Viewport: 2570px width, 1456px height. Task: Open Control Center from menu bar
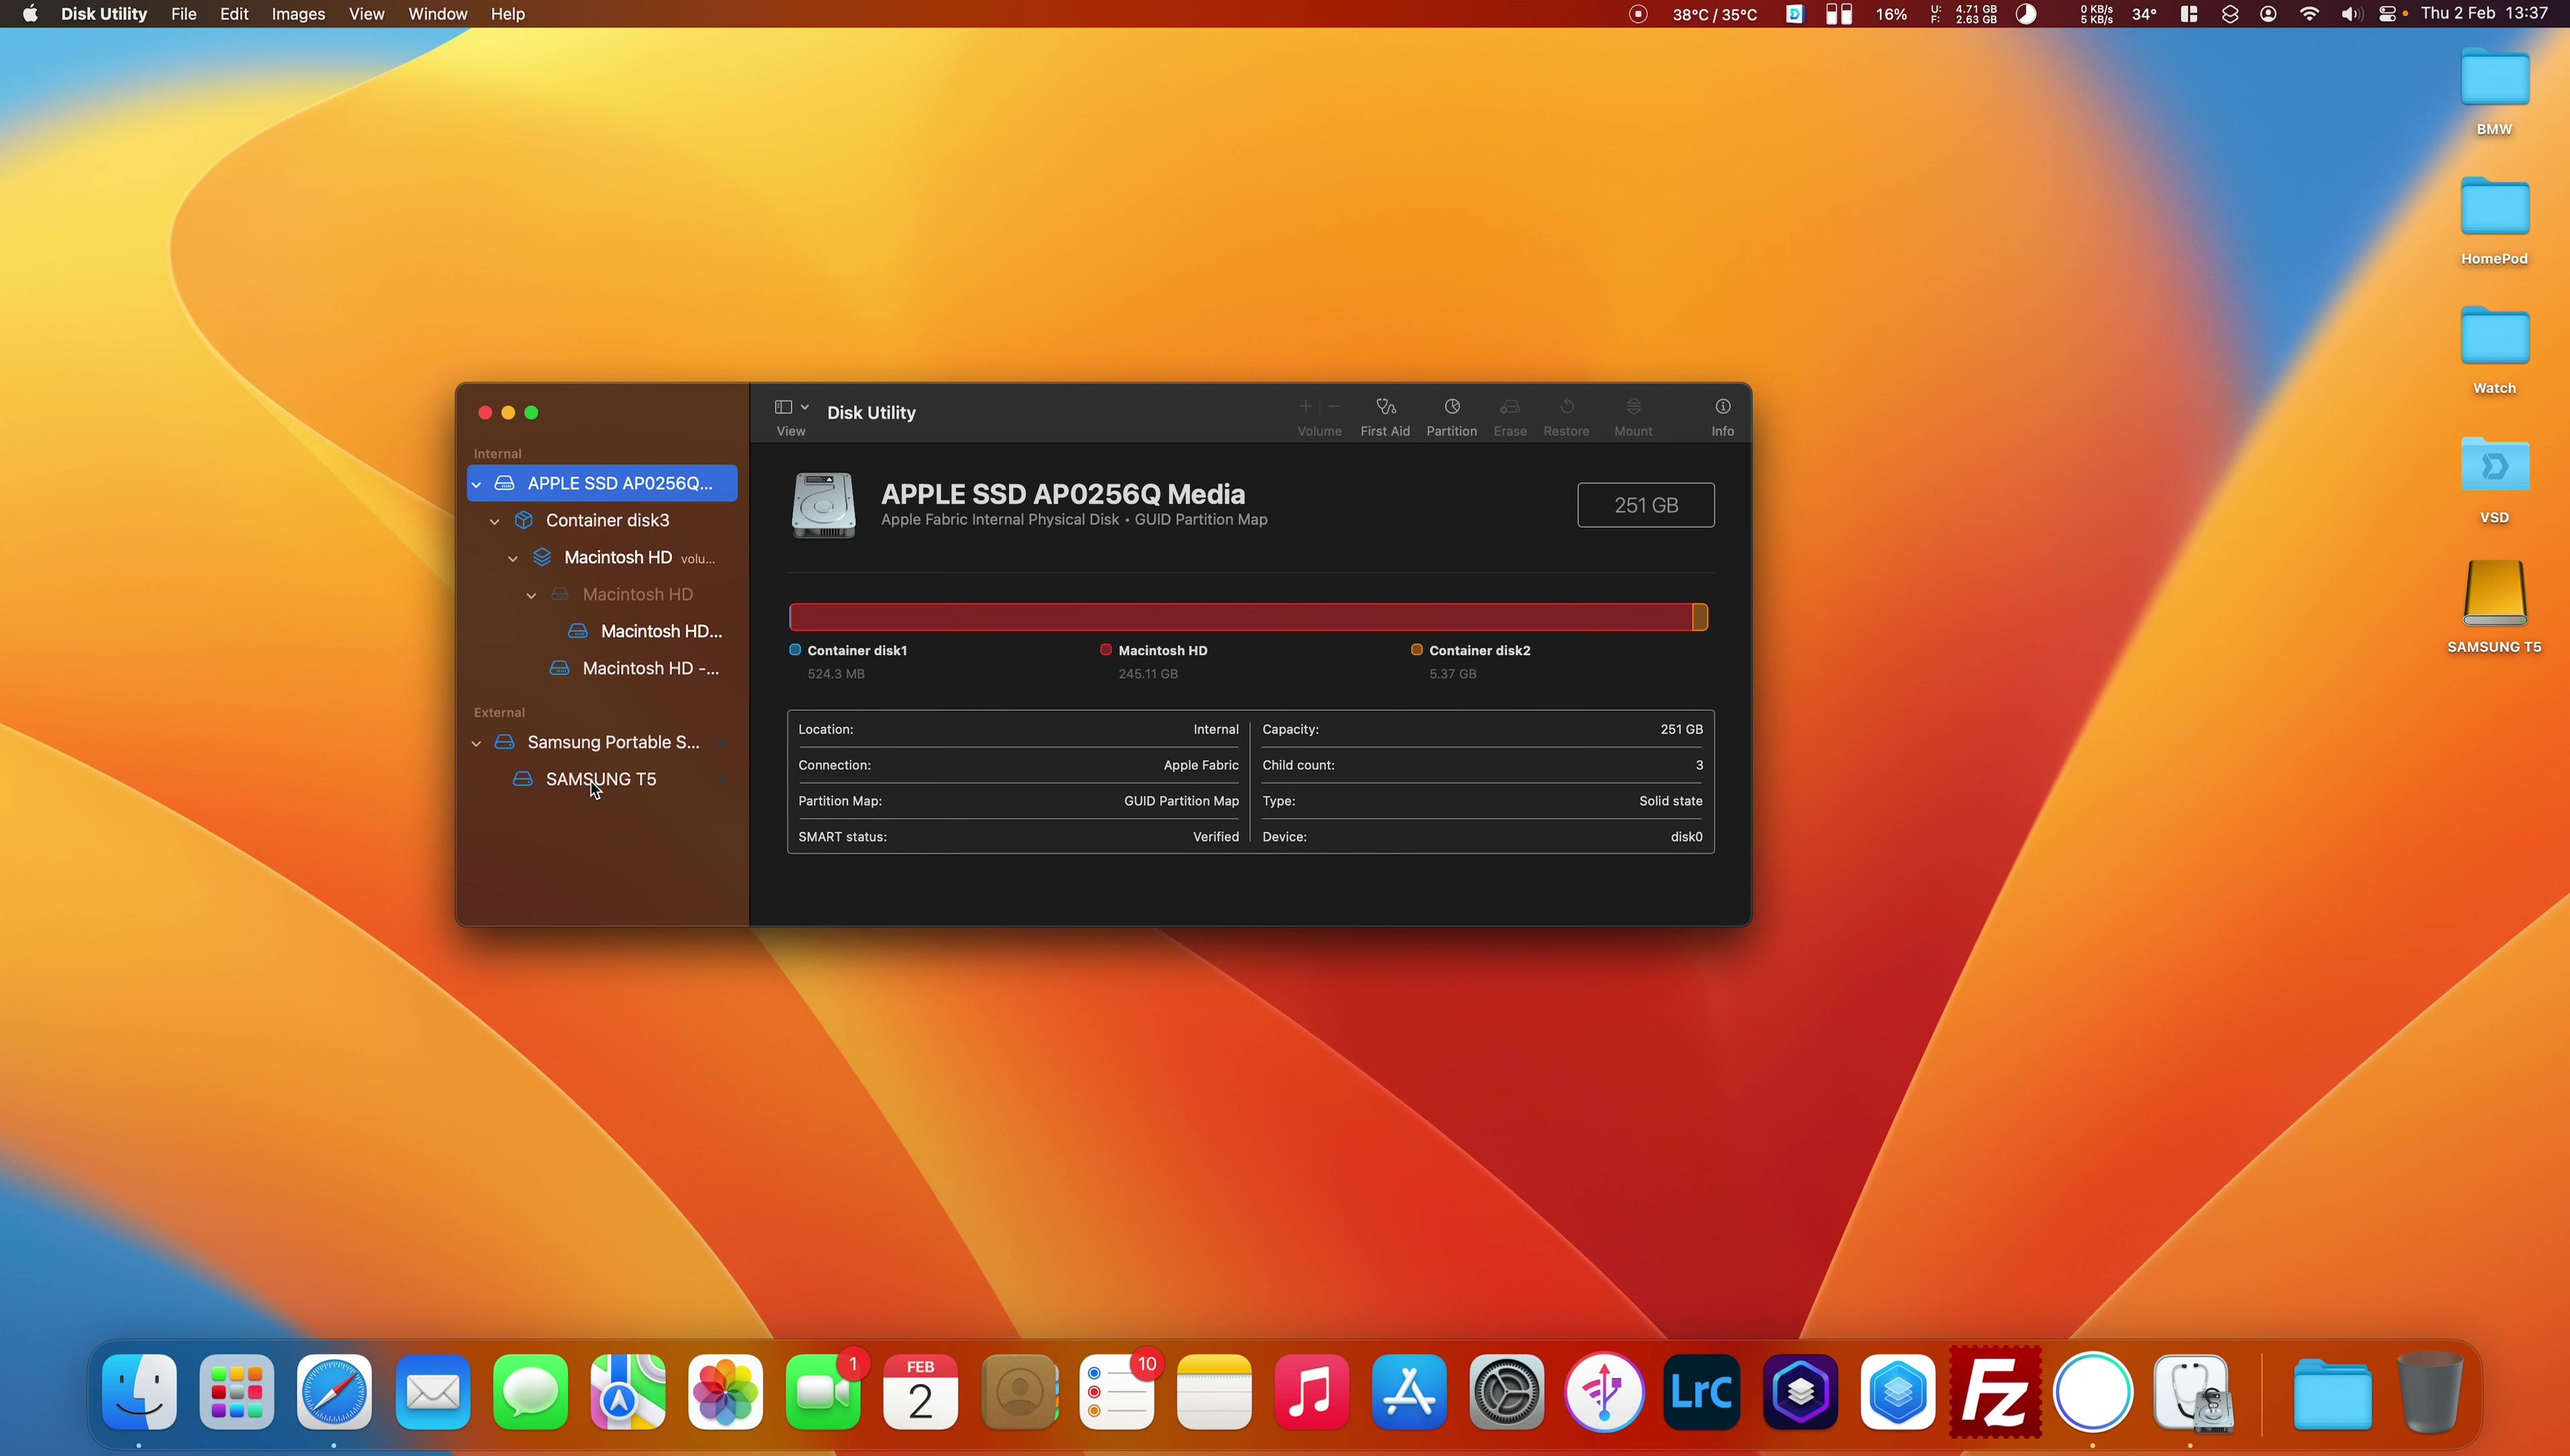[x=2387, y=14]
